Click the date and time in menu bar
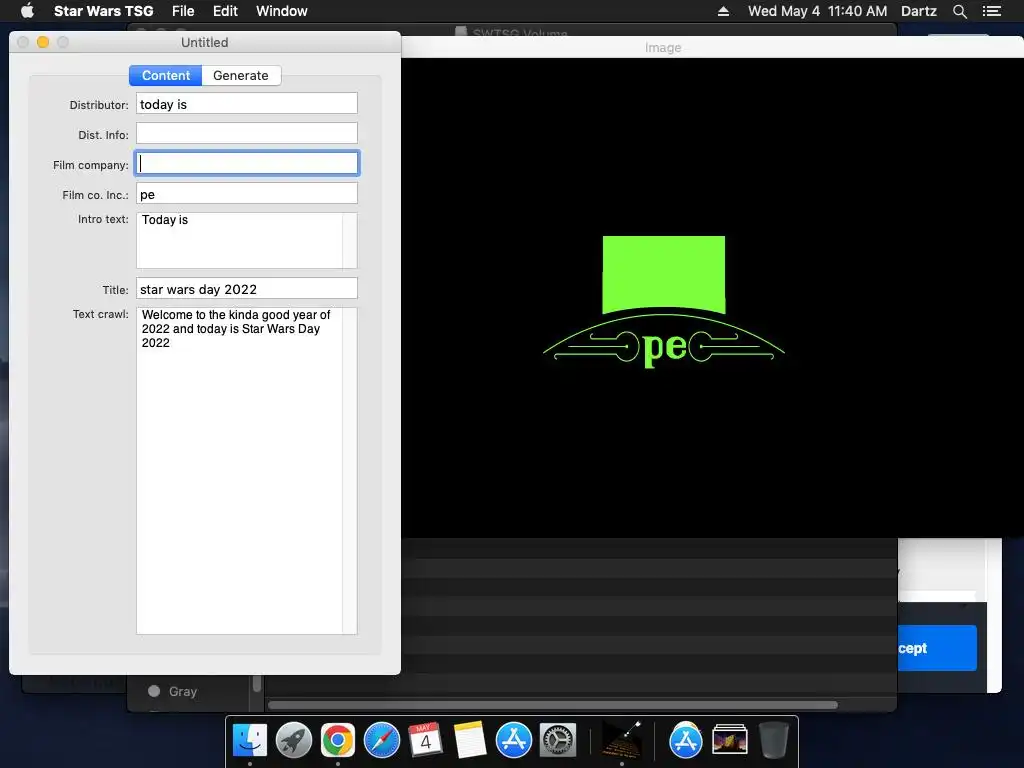The height and width of the screenshot is (768, 1024). click(817, 11)
